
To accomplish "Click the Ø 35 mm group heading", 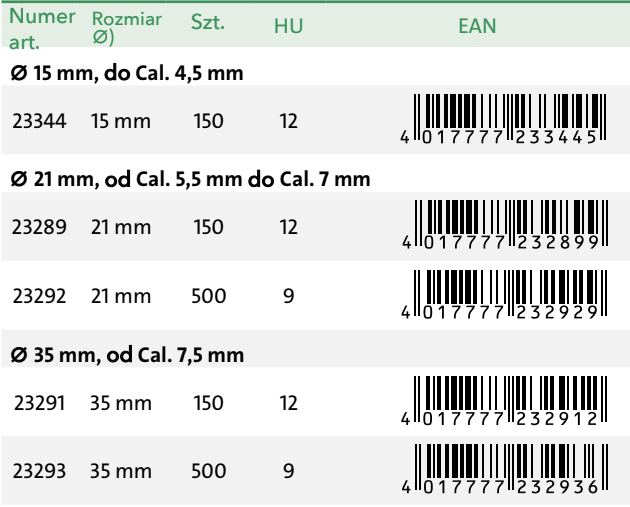I will click(127, 355).
